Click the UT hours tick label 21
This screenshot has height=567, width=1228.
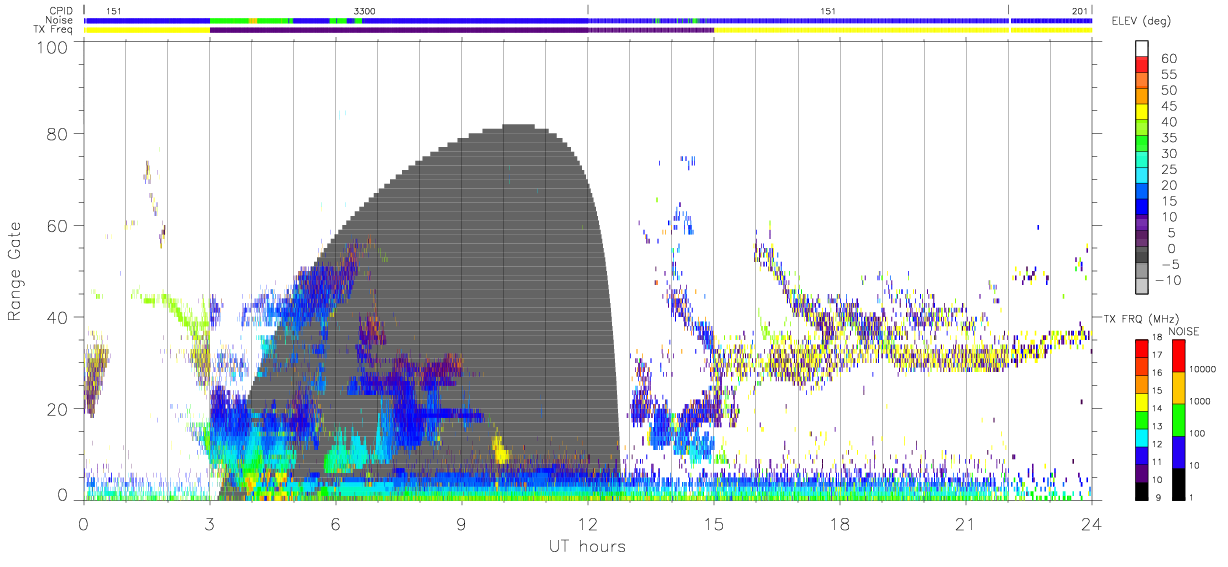tap(966, 523)
